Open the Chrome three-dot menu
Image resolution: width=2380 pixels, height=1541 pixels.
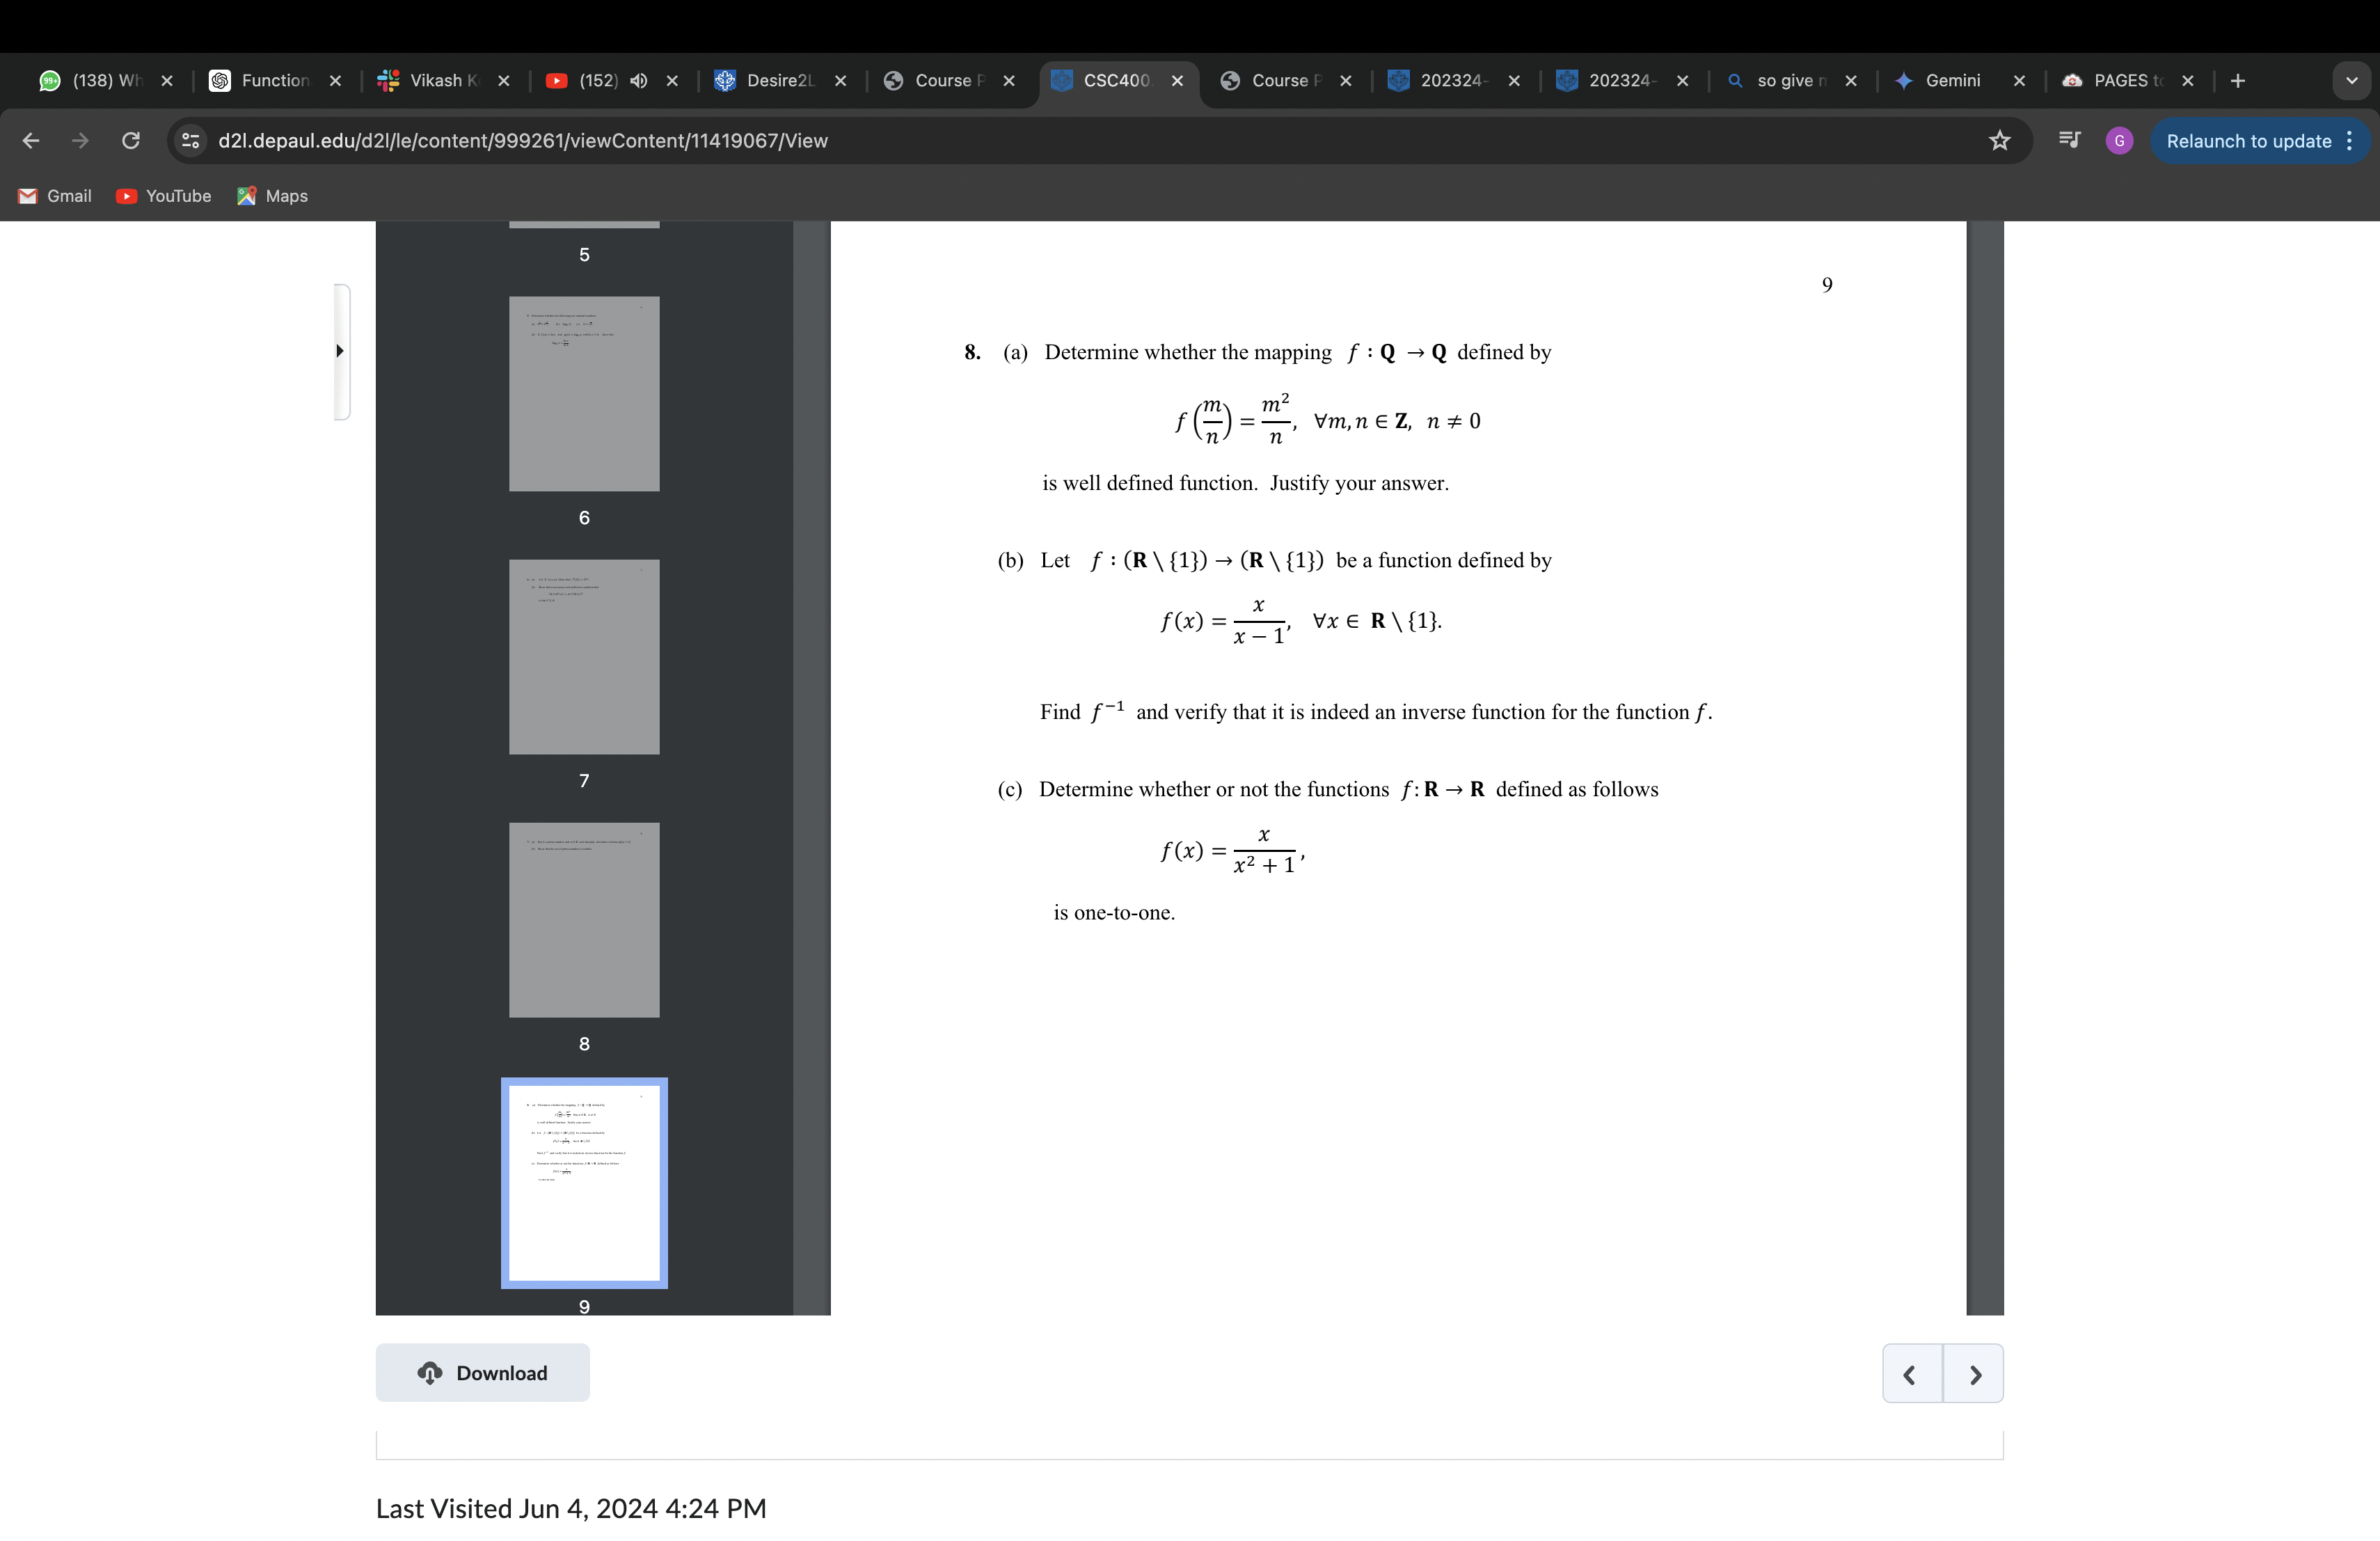(x=2350, y=141)
